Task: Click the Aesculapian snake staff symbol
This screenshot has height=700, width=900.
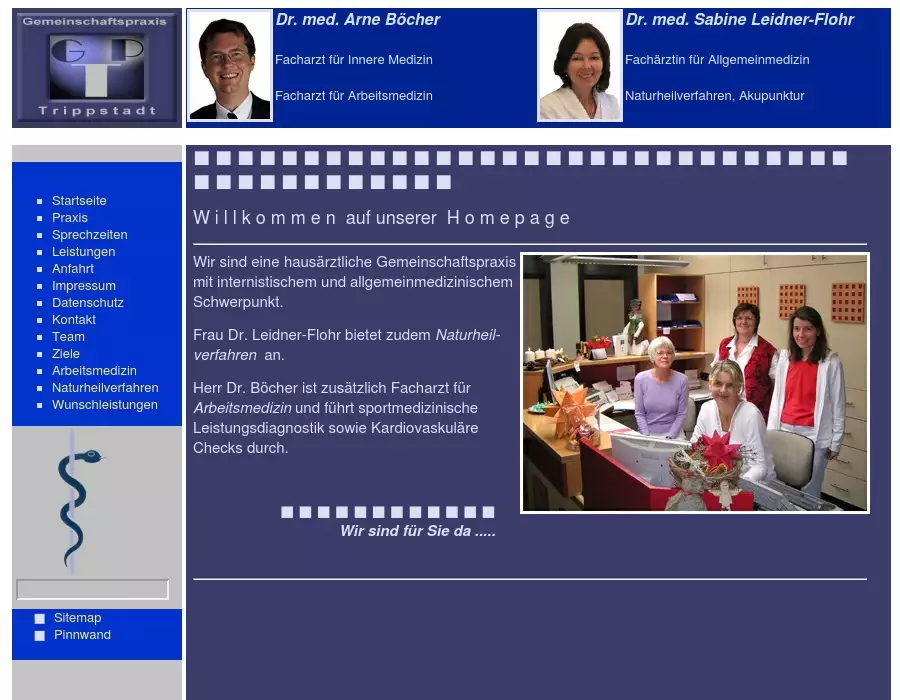Action: pos(73,500)
